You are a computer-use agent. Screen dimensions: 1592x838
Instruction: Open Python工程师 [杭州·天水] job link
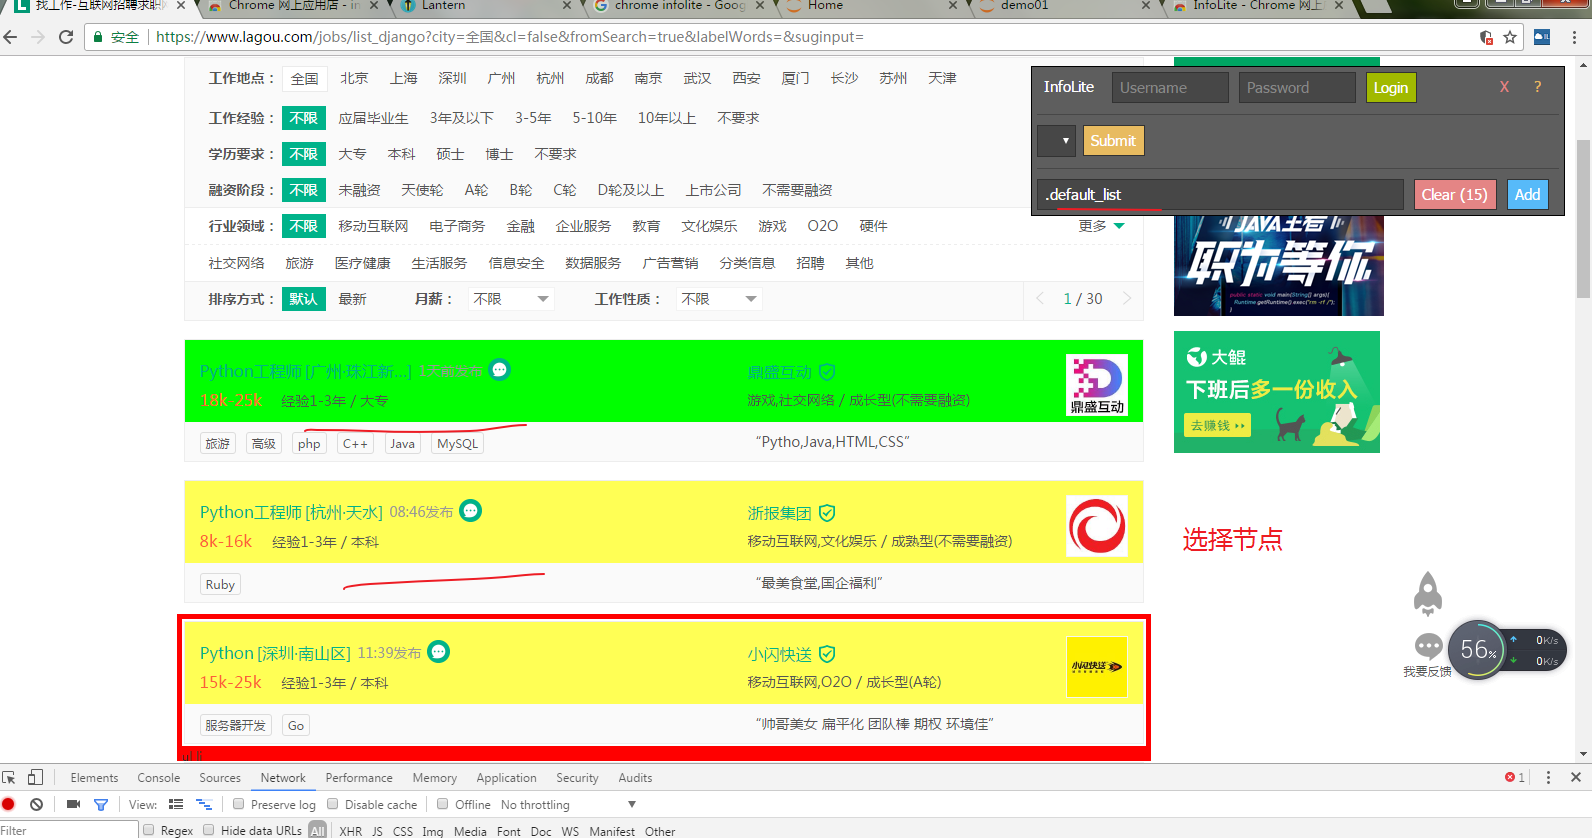(x=291, y=512)
